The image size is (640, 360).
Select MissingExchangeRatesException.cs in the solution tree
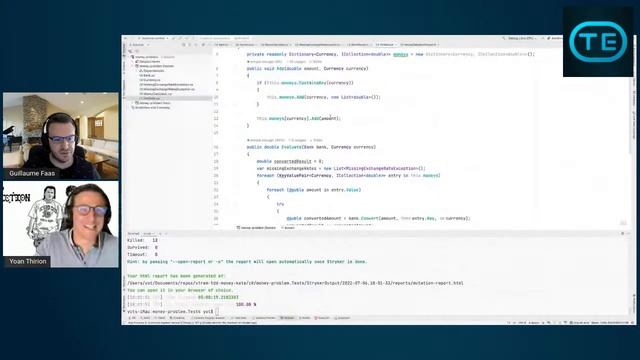pos(167,89)
